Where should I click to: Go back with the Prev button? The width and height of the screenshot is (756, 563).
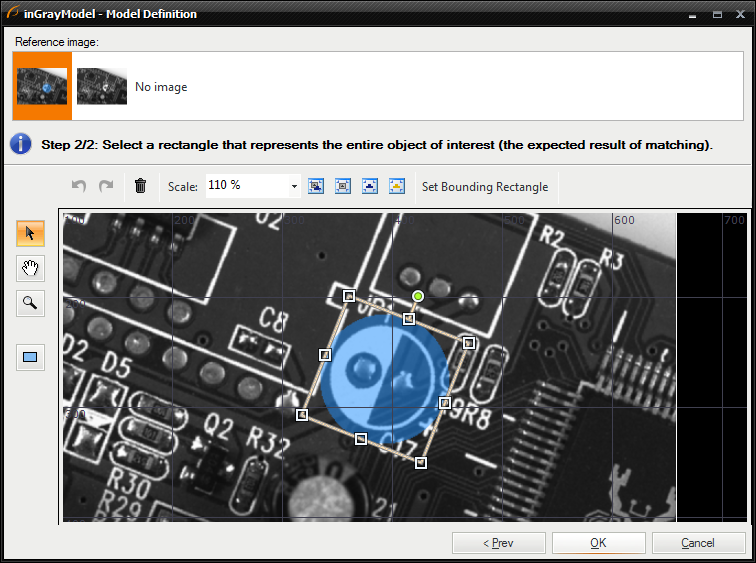498,543
